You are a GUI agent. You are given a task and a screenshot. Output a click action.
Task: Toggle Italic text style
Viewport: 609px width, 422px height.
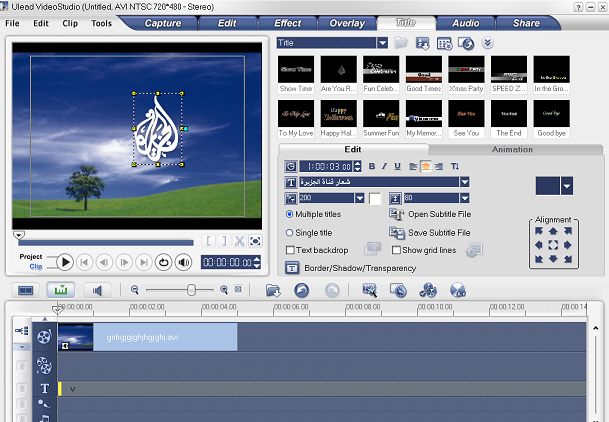(x=384, y=167)
